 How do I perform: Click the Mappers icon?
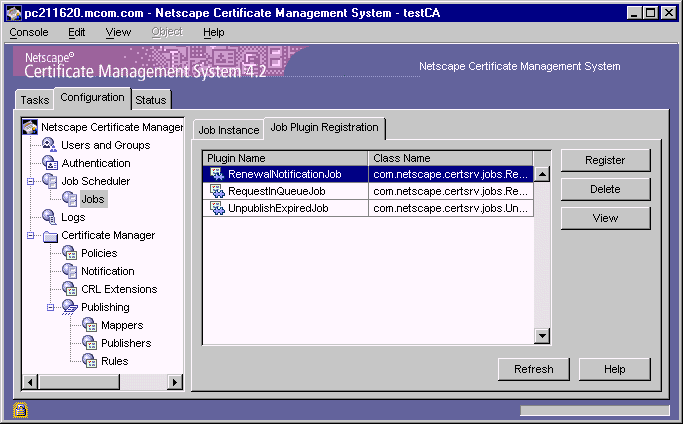pyautogui.click(x=89, y=325)
